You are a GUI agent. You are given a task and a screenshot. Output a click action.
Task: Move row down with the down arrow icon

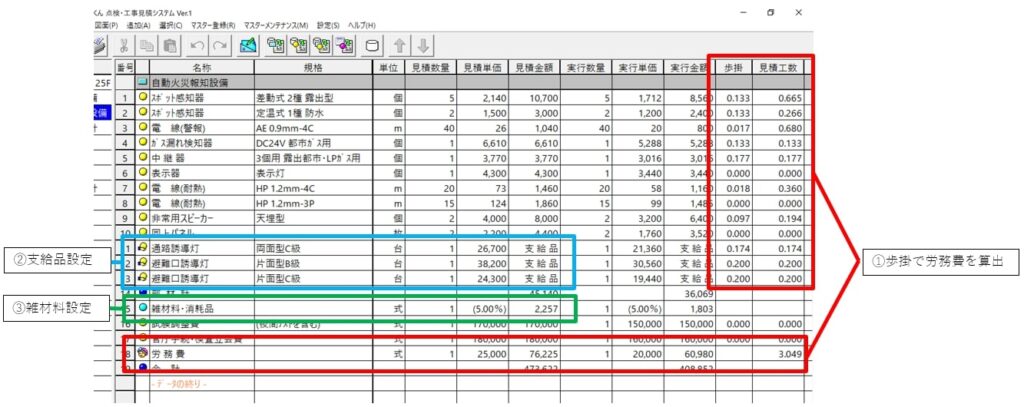(424, 45)
